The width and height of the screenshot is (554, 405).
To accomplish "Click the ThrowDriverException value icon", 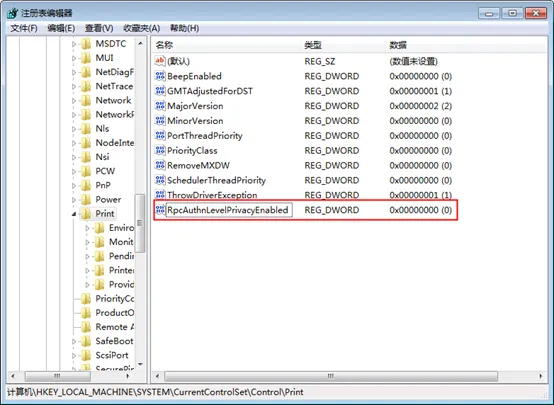I will [160, 194].
